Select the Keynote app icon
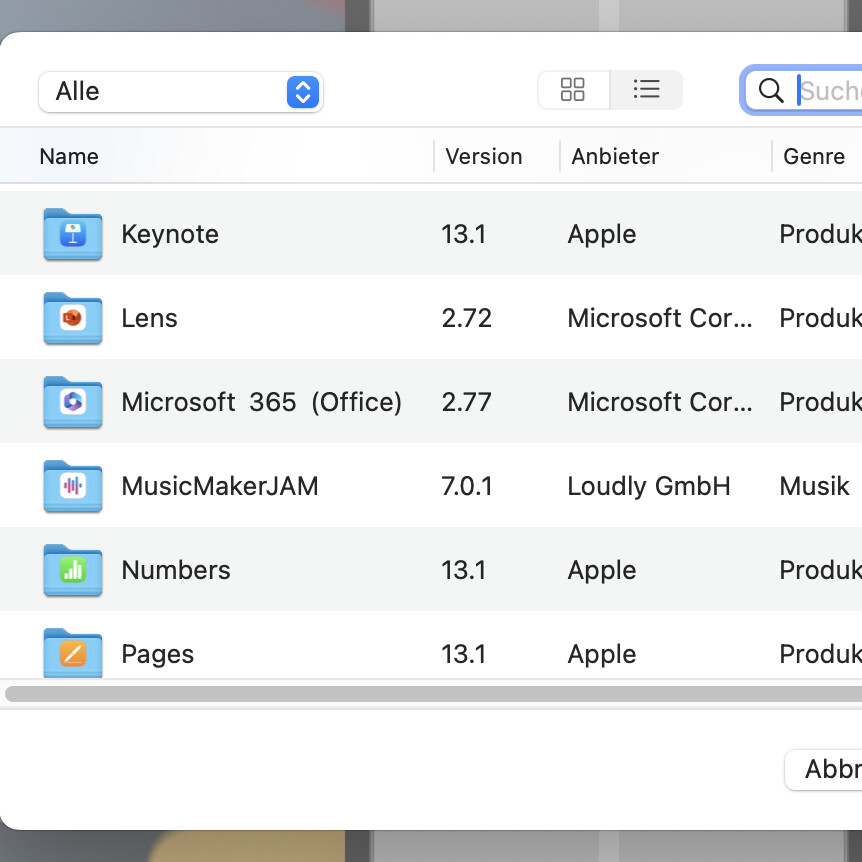Image resolution: width=862 pixels, height=862 pixels. pyautogui.click(x=72, y=234)
